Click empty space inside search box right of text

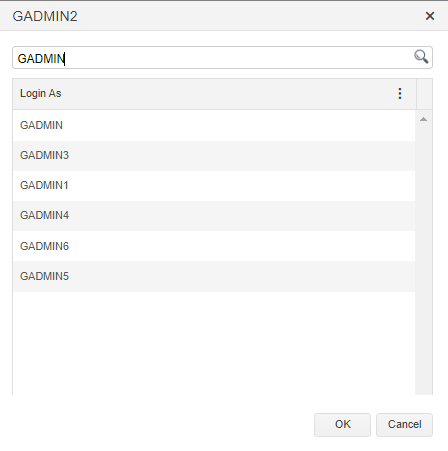pyautogui.click(x=238, y=58)
